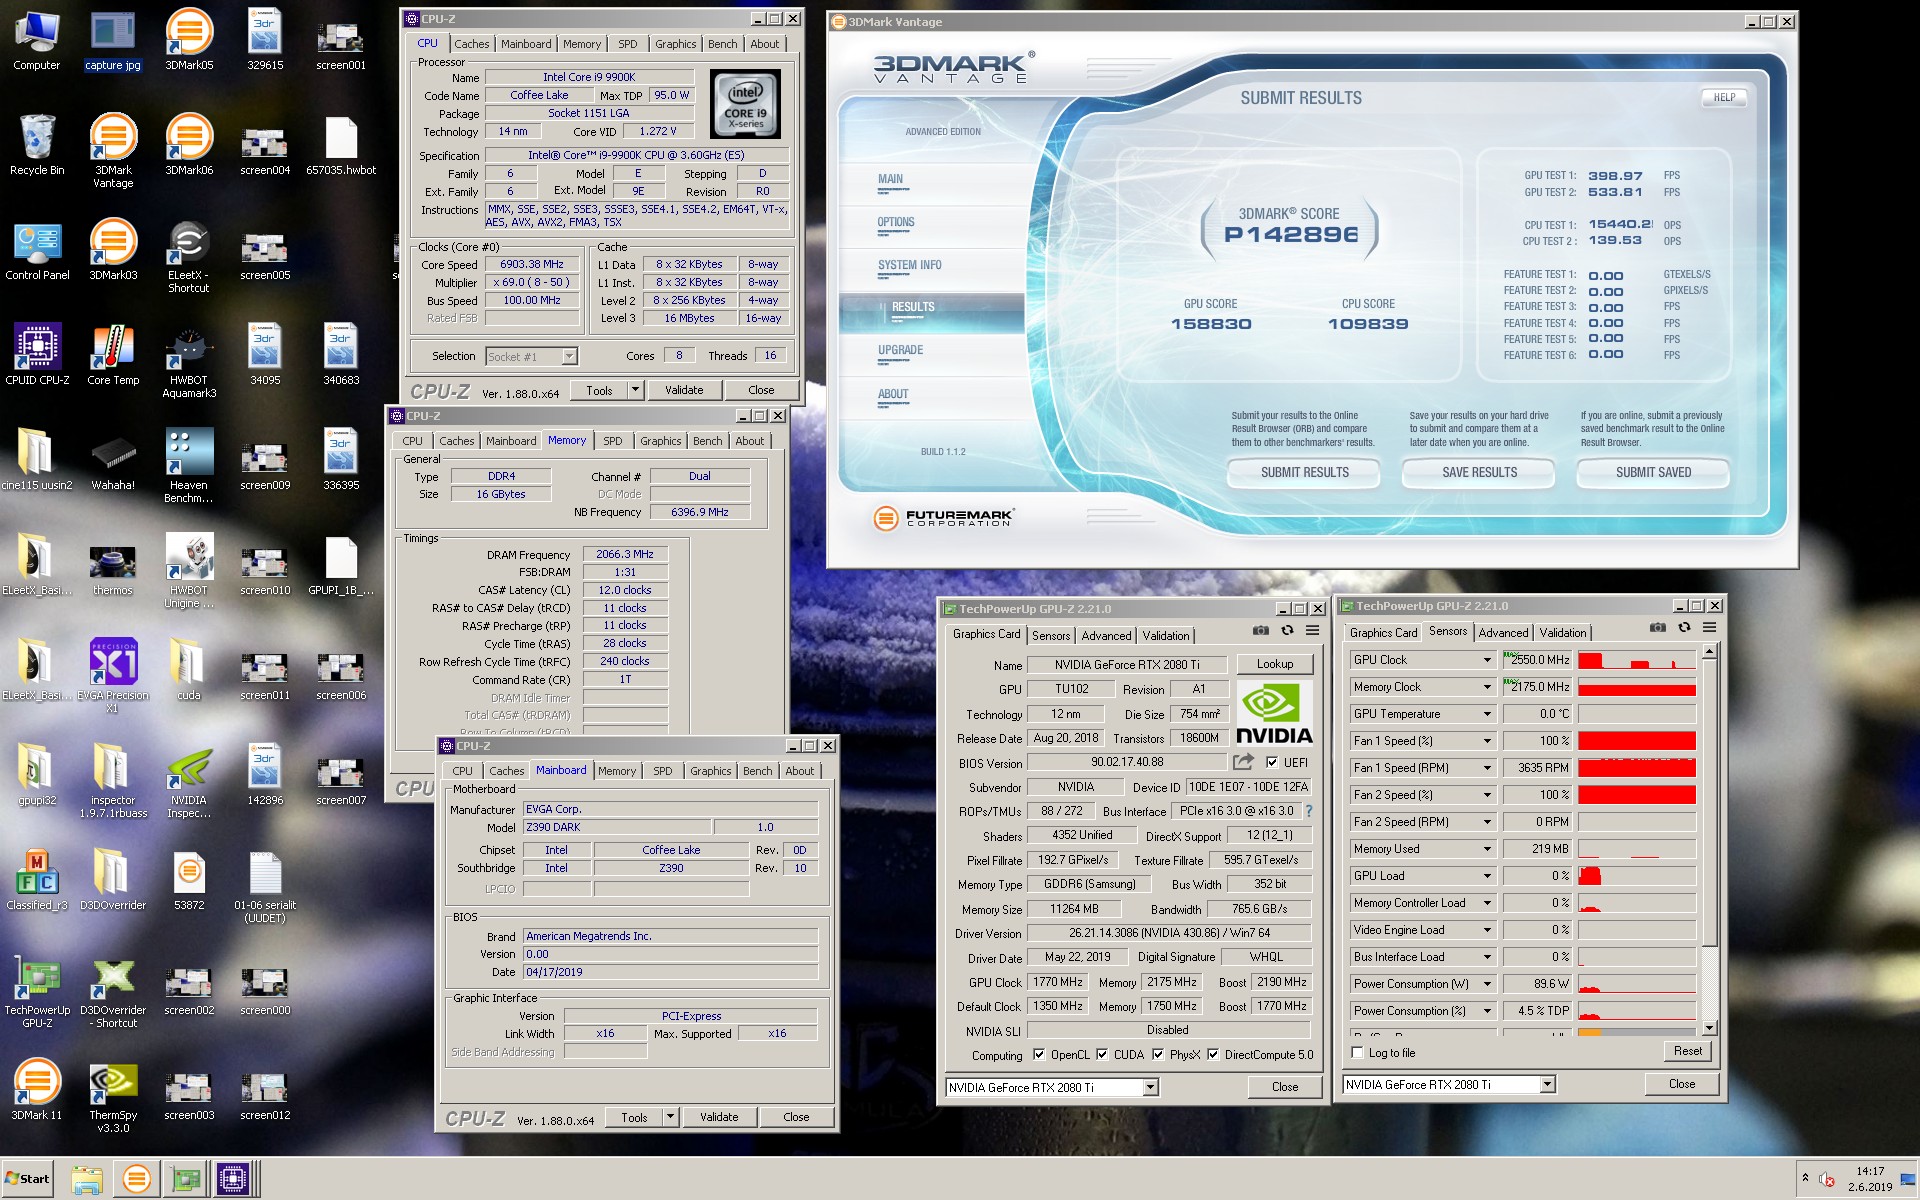Toggle the UEFI checkbox in GPU-Z
The image size is (1920, 1200).
coord(1271,762)
